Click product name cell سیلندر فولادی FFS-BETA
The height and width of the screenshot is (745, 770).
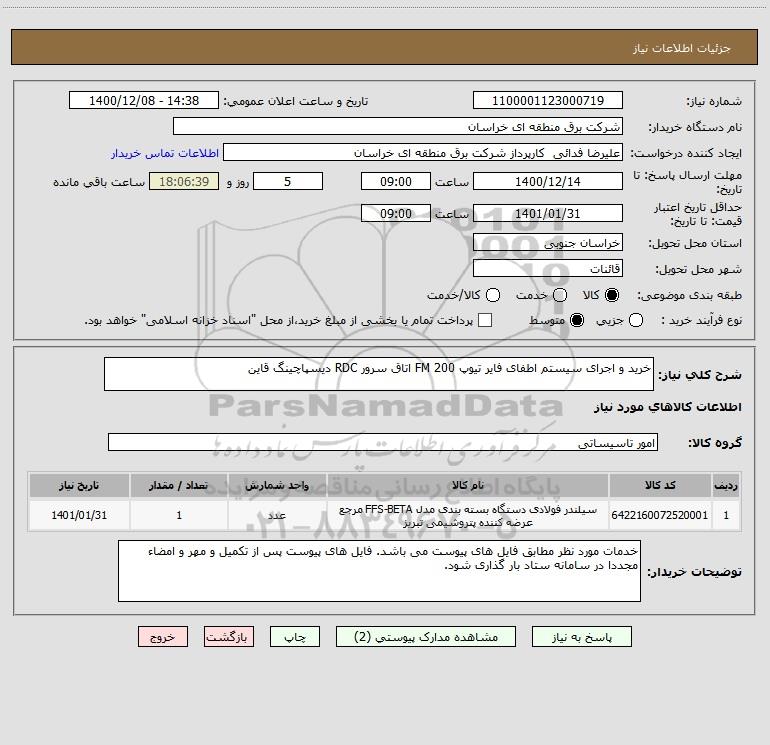[468, 516]
